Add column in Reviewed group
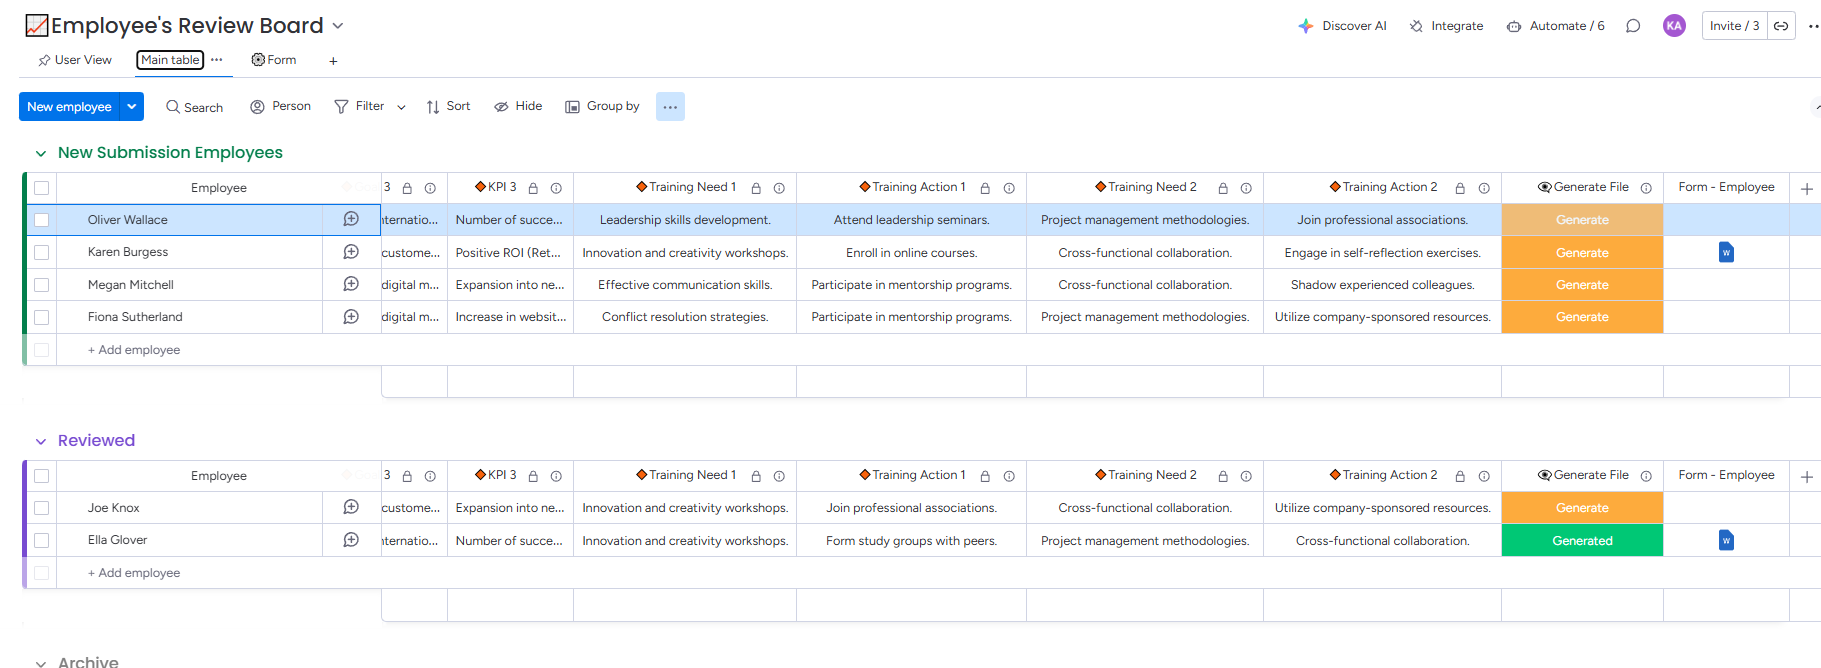Viewport: 1821px width, 668px height. coord(1807,477)
